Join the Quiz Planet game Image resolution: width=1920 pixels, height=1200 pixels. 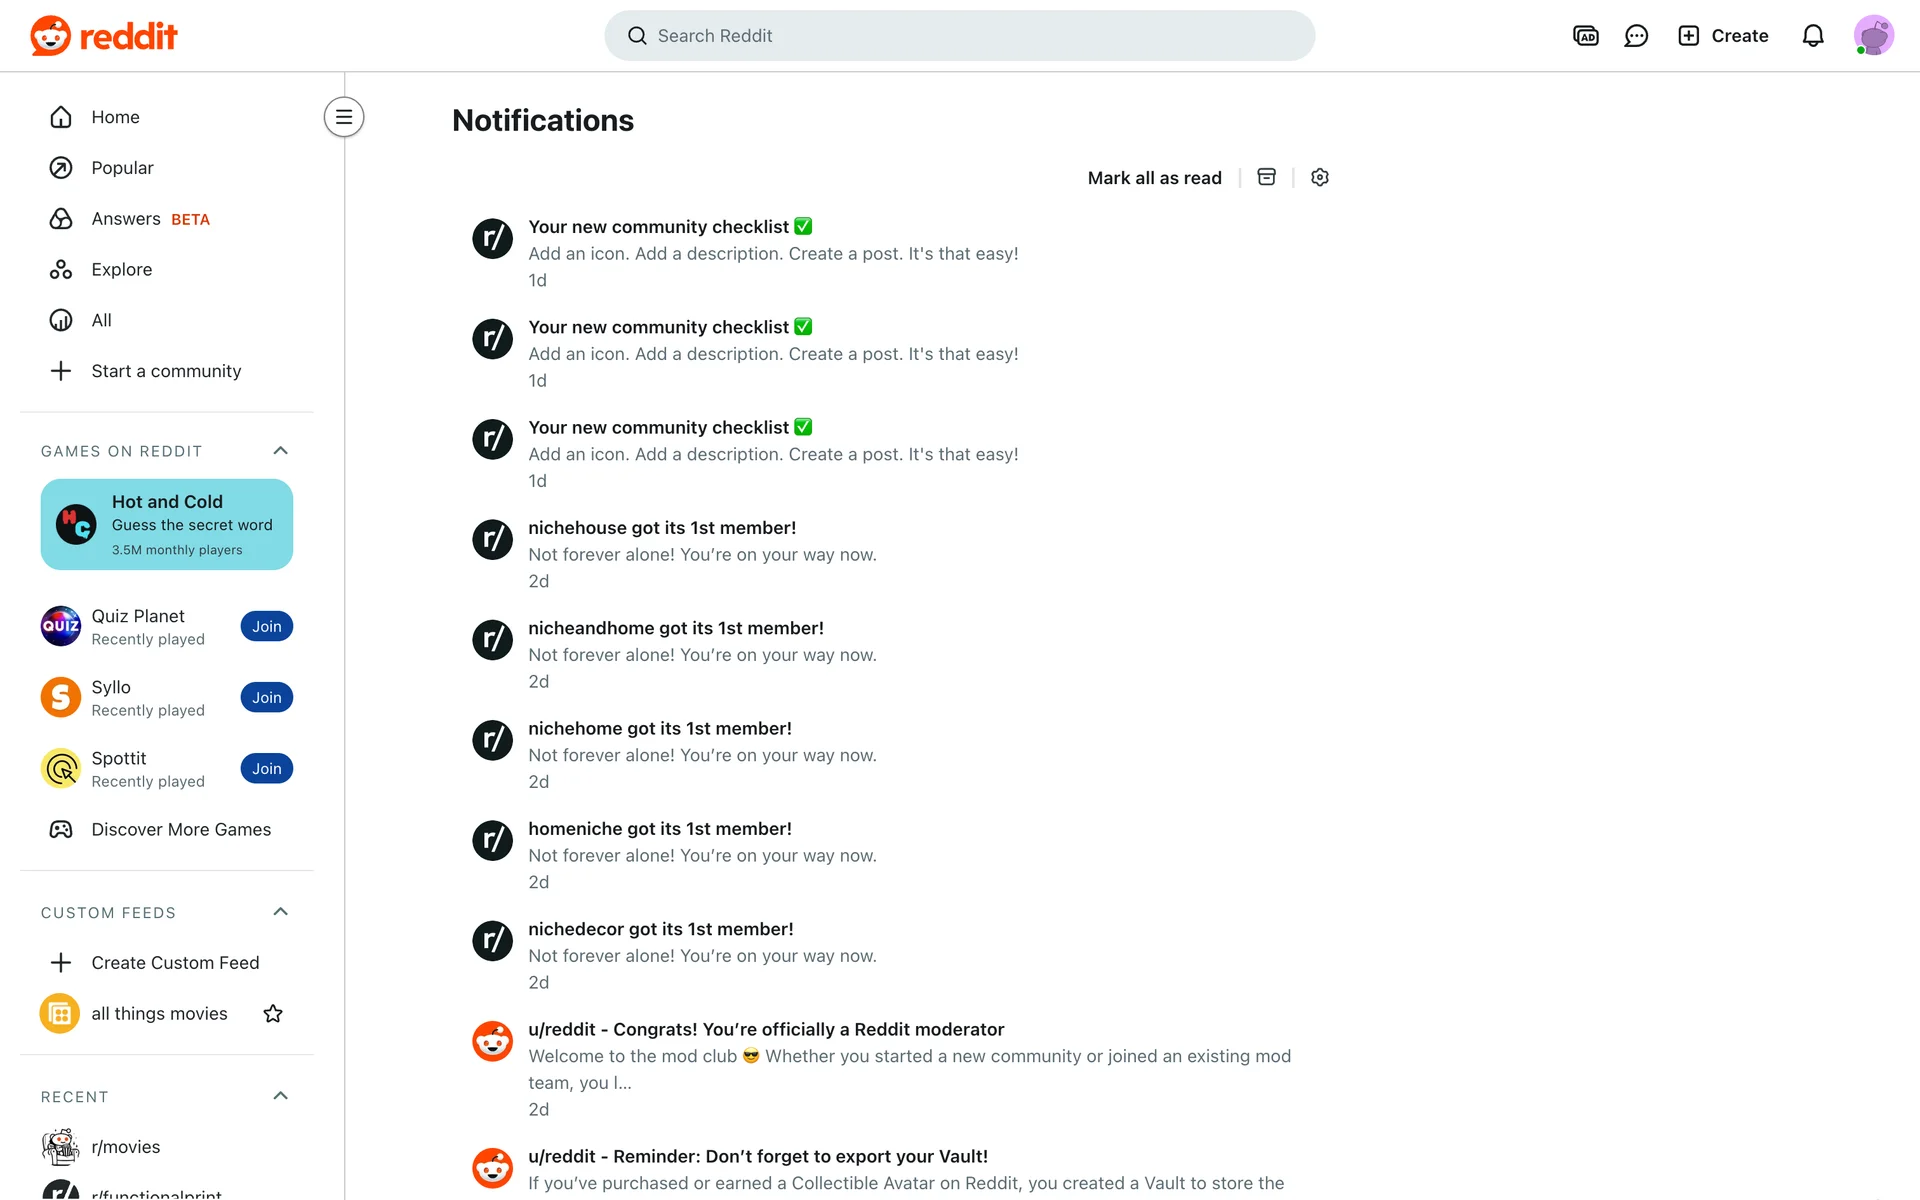[266, 627]
